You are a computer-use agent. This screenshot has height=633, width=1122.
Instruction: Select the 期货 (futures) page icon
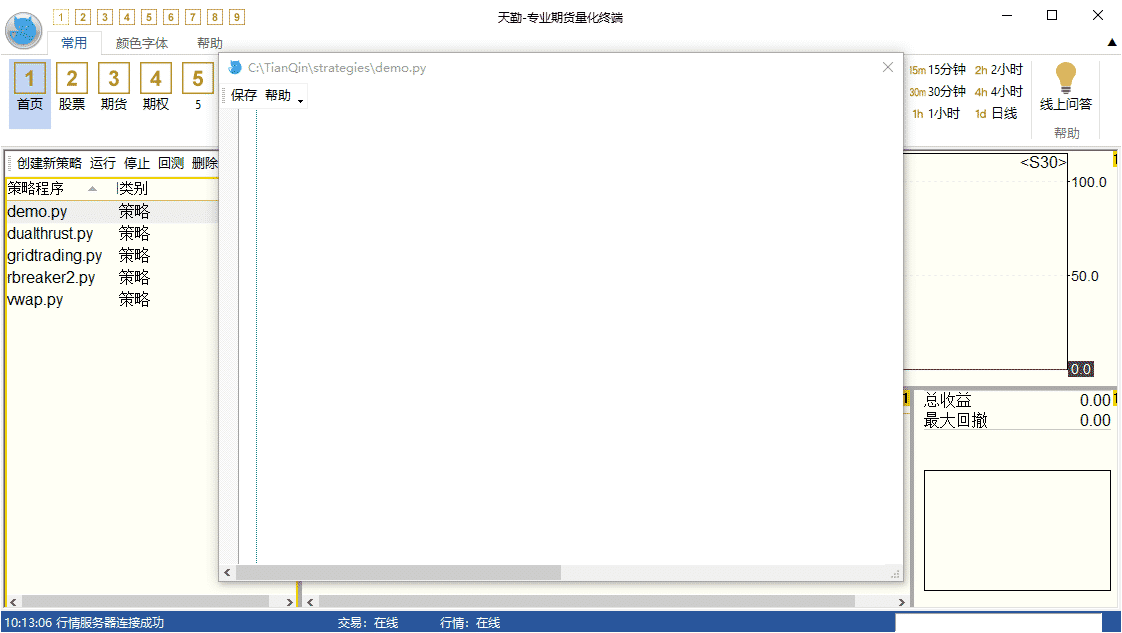tap(114, 87)
